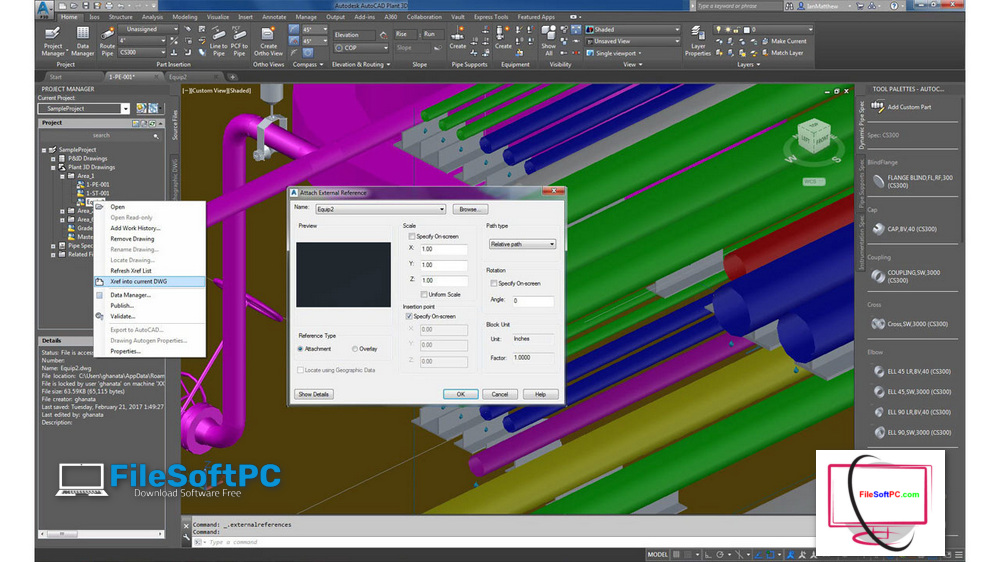Run the PCF to Pipe tool
The width and height of the screenshot is (1000, 562).
239,41
